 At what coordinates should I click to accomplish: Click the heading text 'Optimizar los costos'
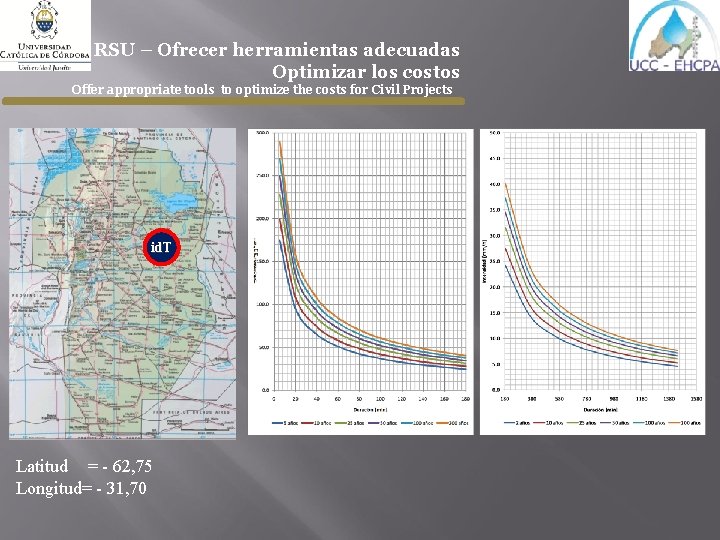pyautogui.click(x=366, y=72)
